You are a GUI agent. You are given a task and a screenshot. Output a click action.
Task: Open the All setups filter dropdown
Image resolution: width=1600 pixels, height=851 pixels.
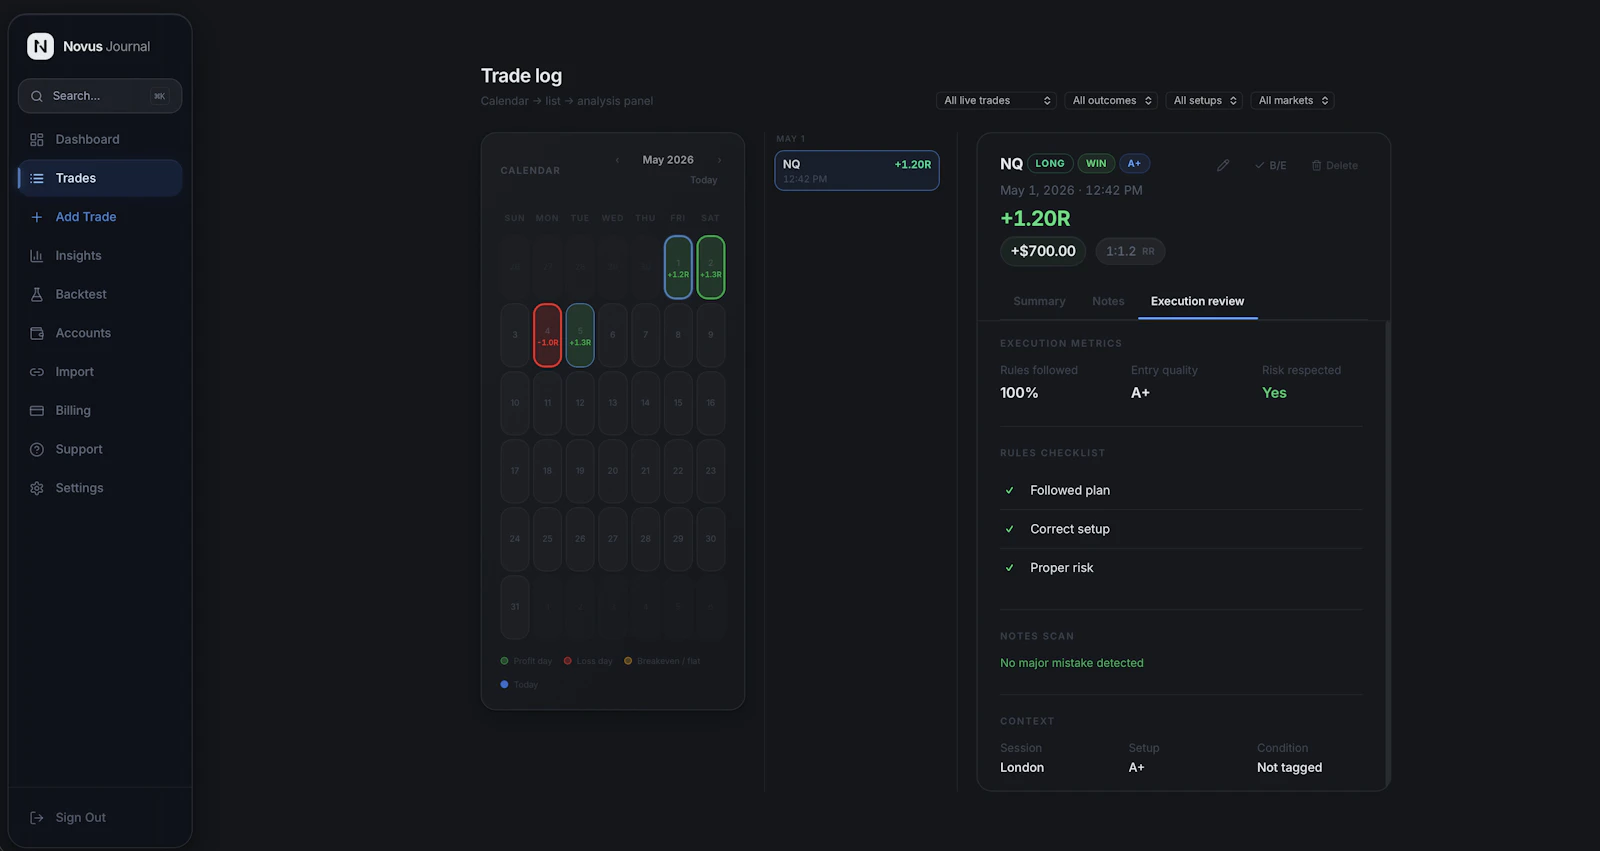point(1204,100)
